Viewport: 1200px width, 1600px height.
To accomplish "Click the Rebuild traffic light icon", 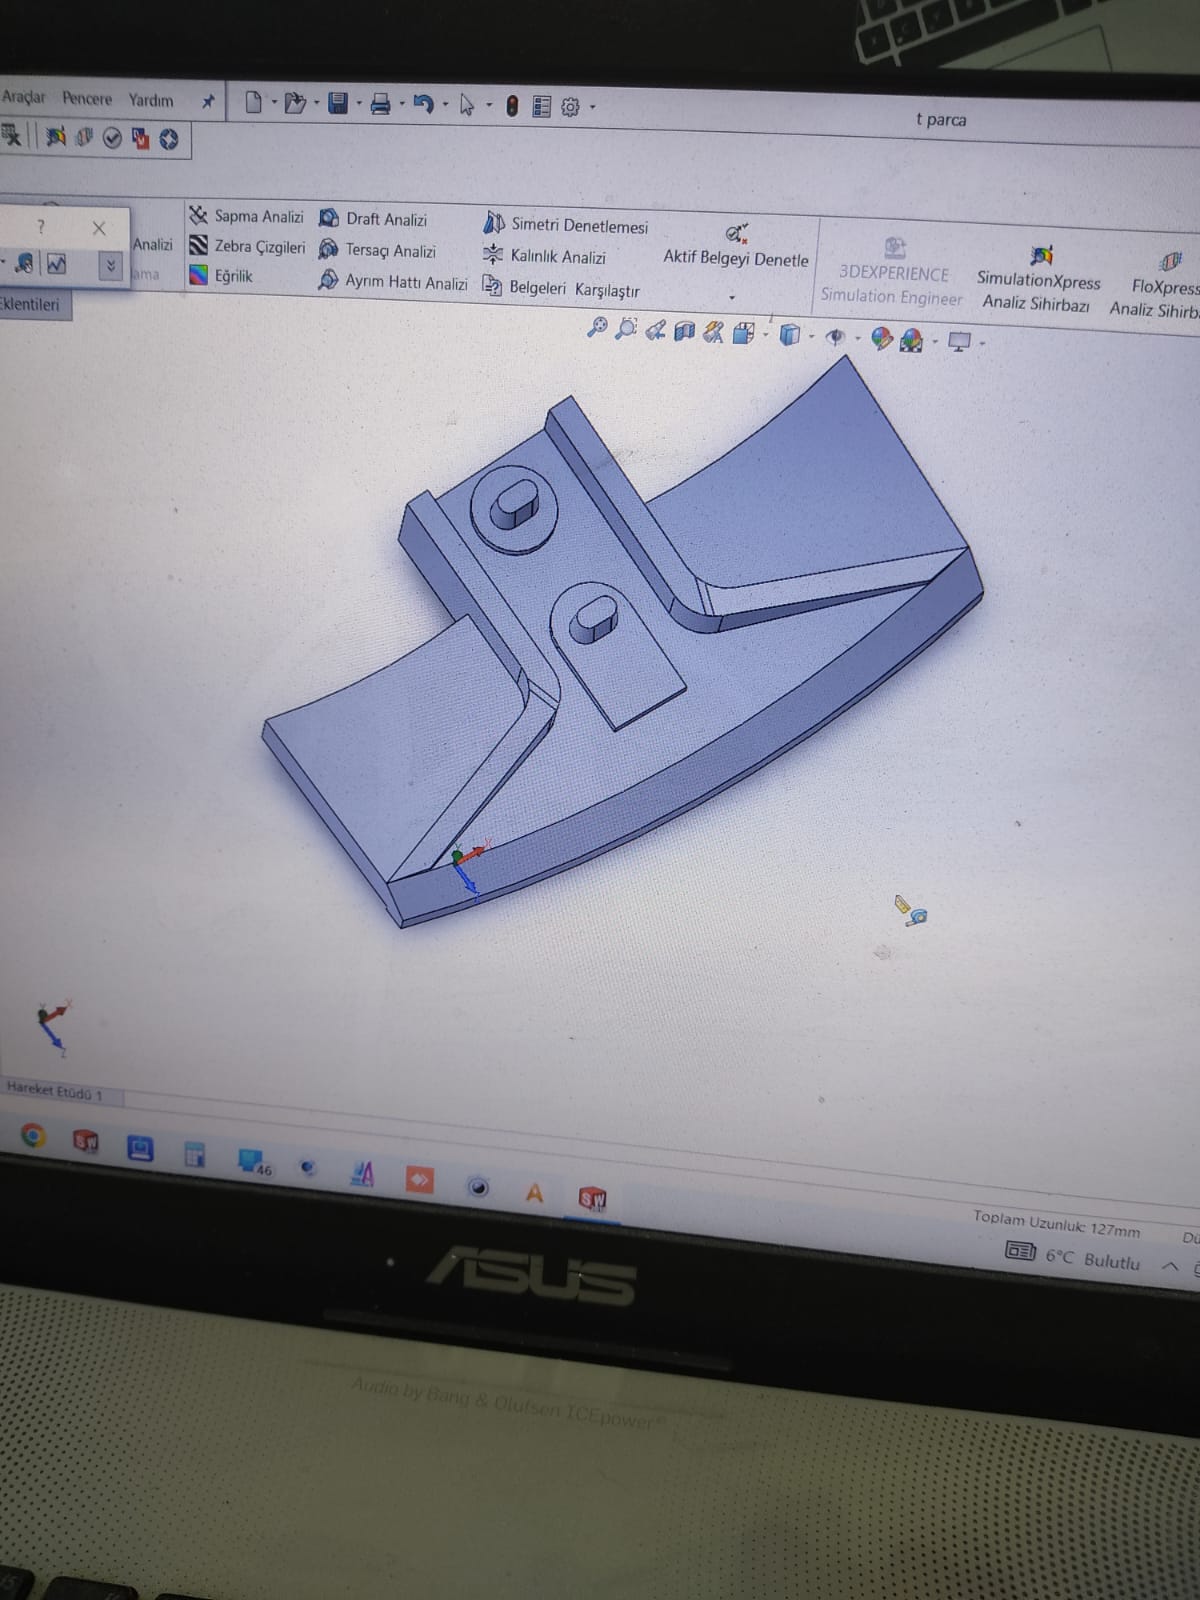I will tap(512, 106).
